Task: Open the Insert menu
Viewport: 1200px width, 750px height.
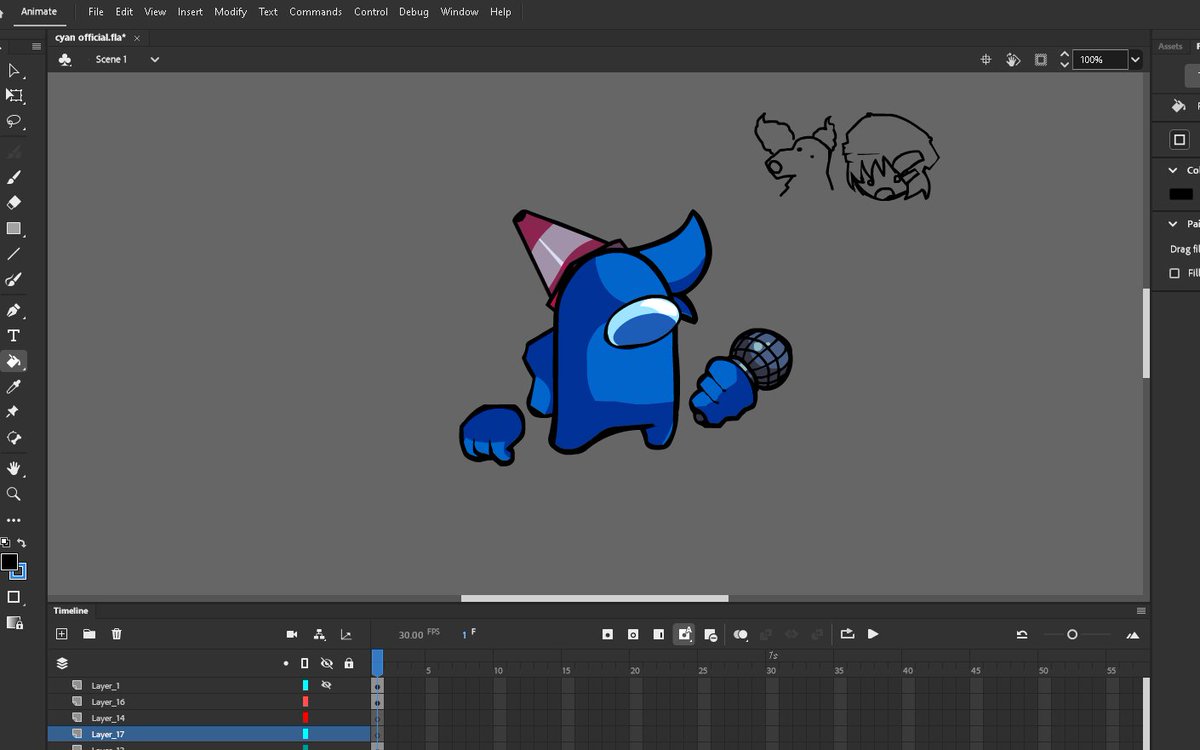Action: pyautogui.click(x=190, y=12)
